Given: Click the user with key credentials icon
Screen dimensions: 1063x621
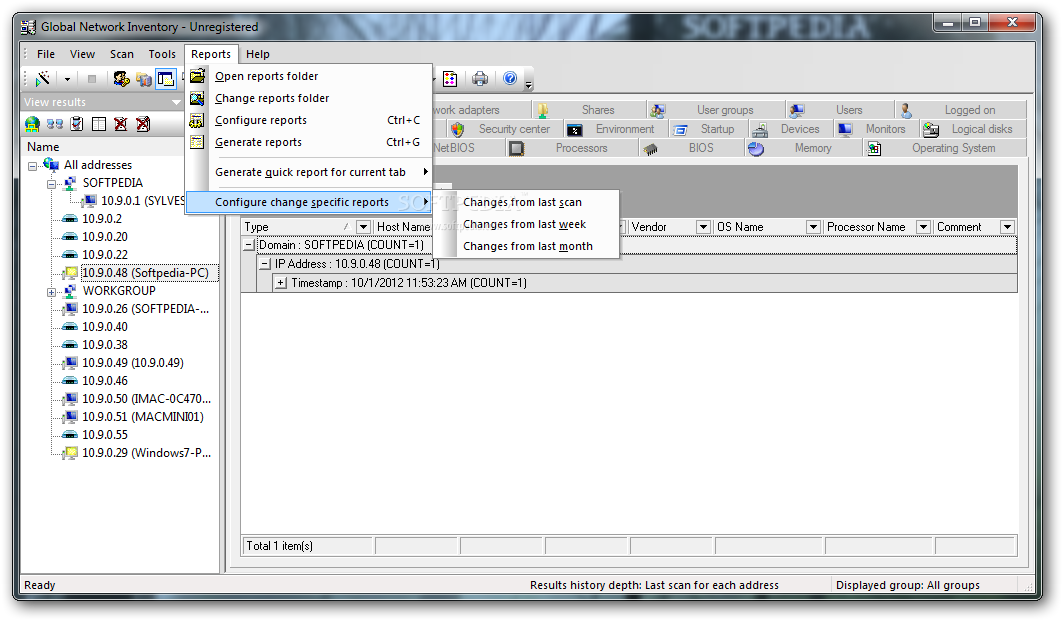Looking at the screenshot, I should point(121,79).
